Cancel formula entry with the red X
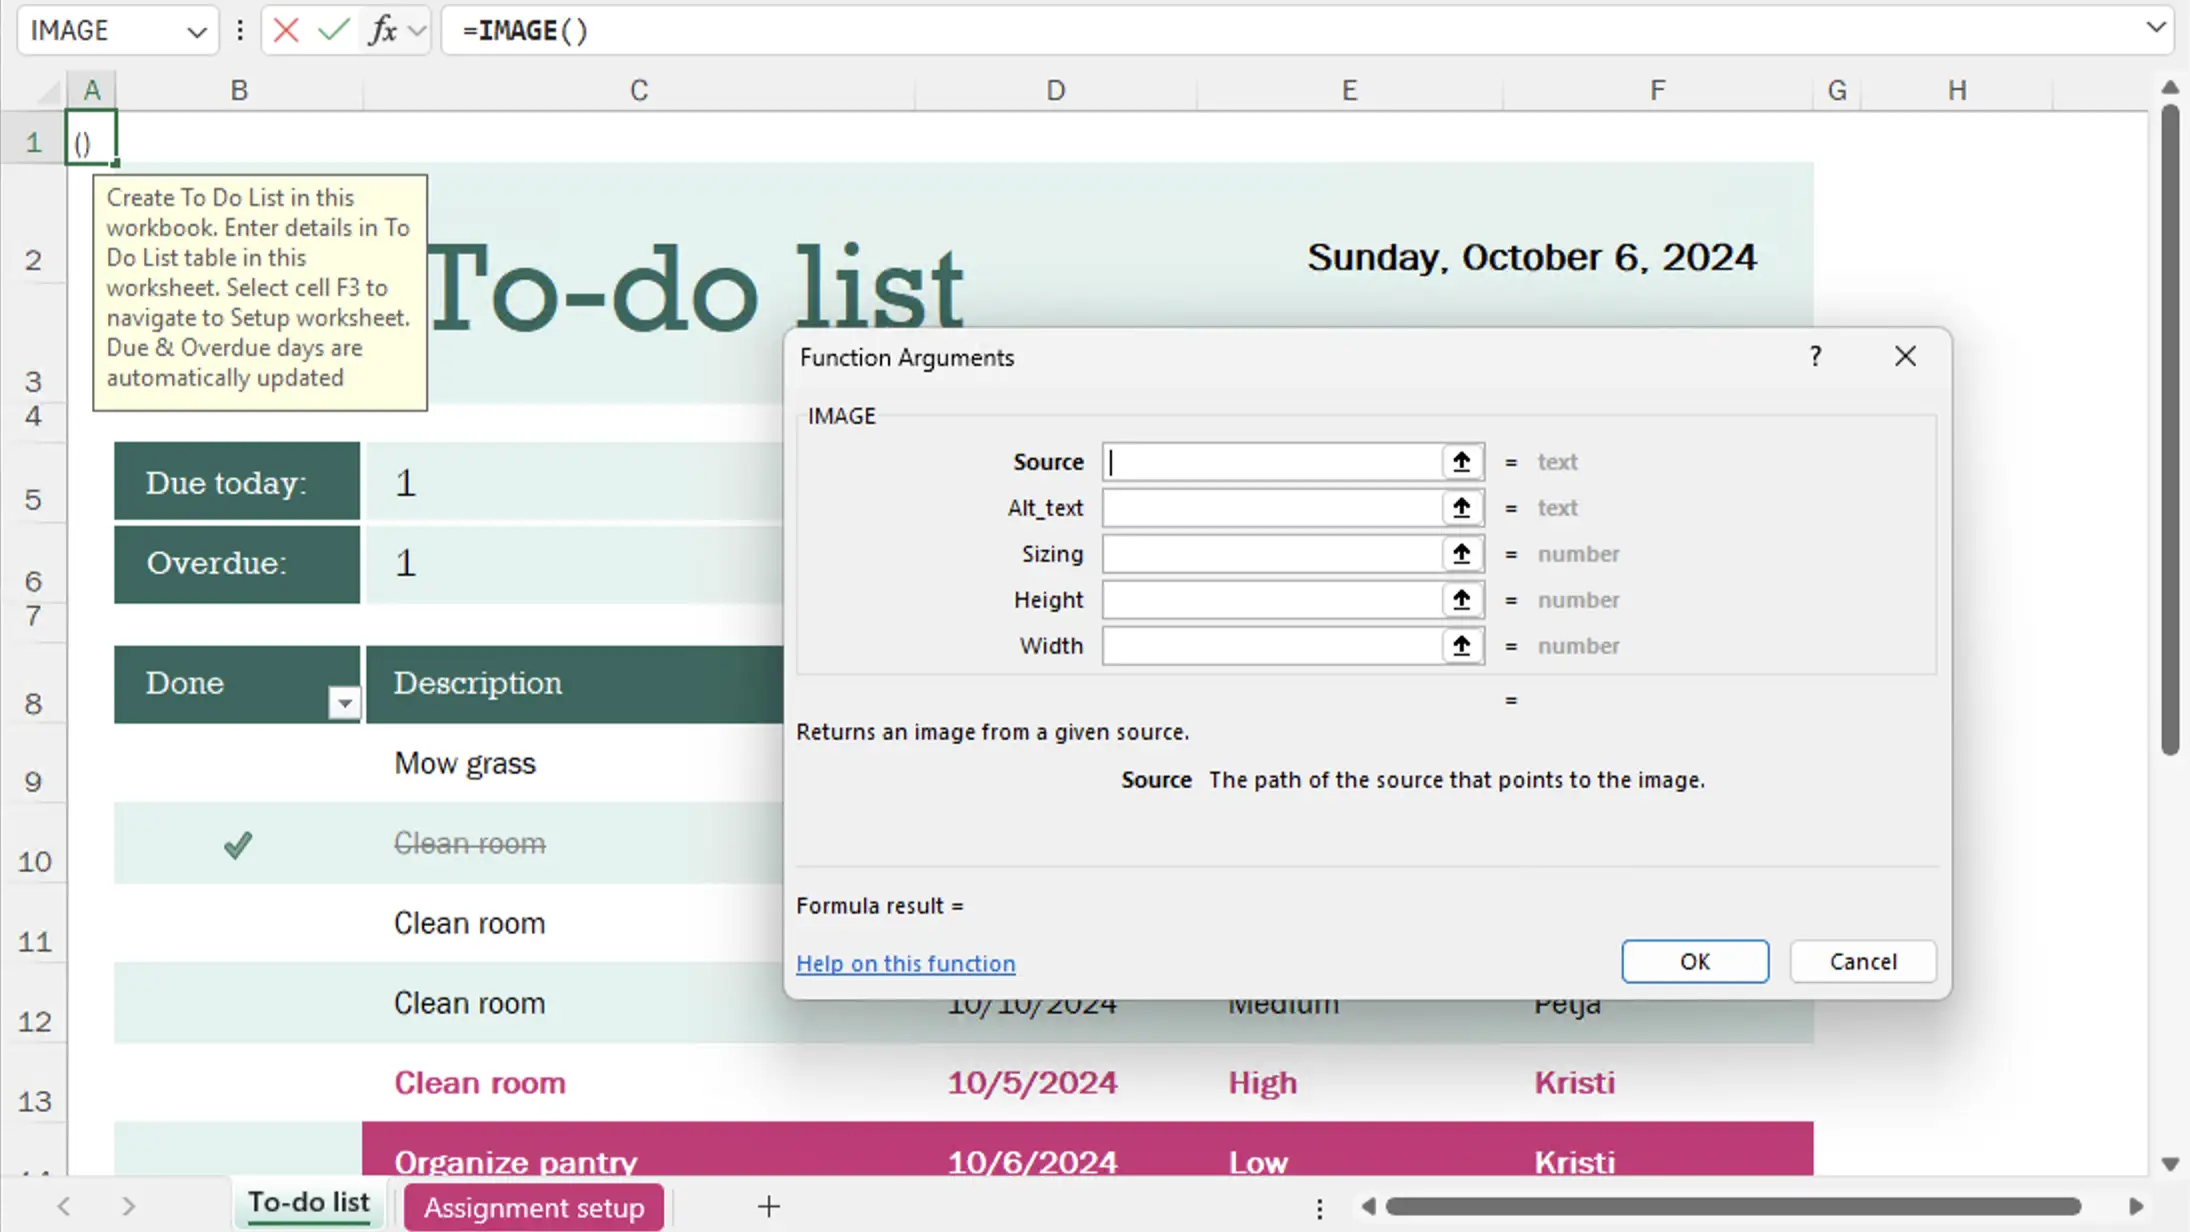Viewport: 2190px width, 1232px height. click(286, 30)
